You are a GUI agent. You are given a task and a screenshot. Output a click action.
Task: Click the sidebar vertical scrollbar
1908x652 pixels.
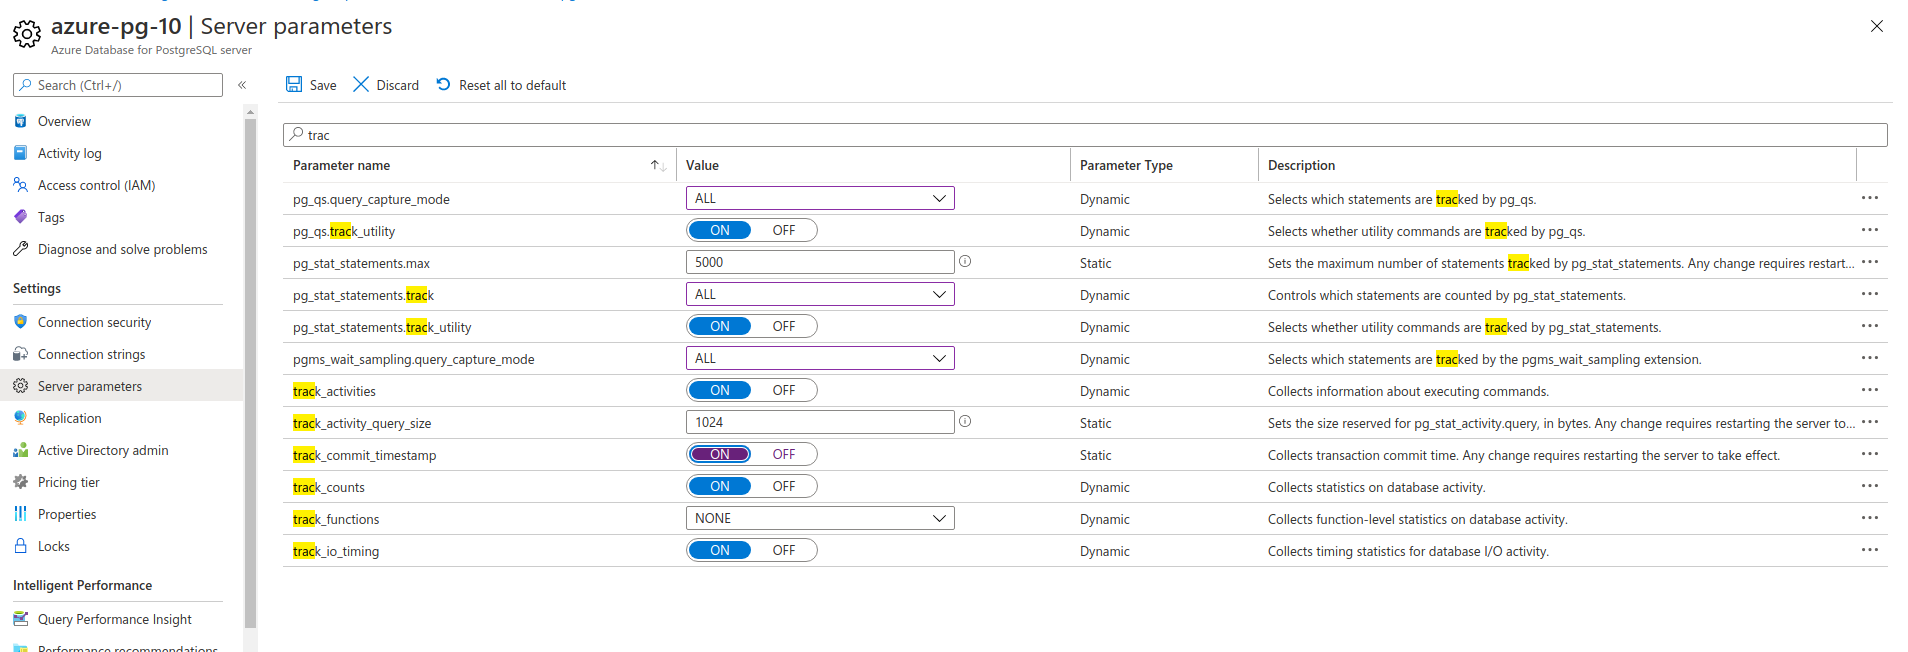tap(250, 380)
